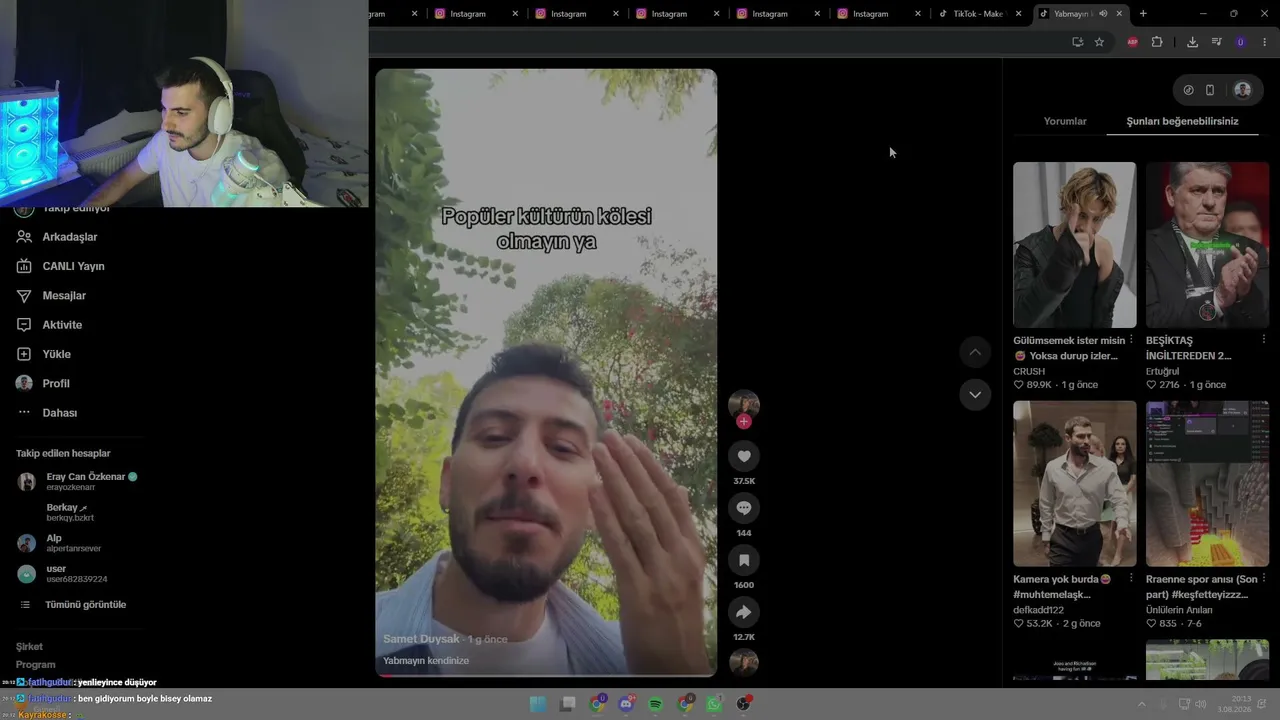Mute the Yabmayın tab audio icon
The width and height of the screenshot is (1280, 720).
(1103, 14)
